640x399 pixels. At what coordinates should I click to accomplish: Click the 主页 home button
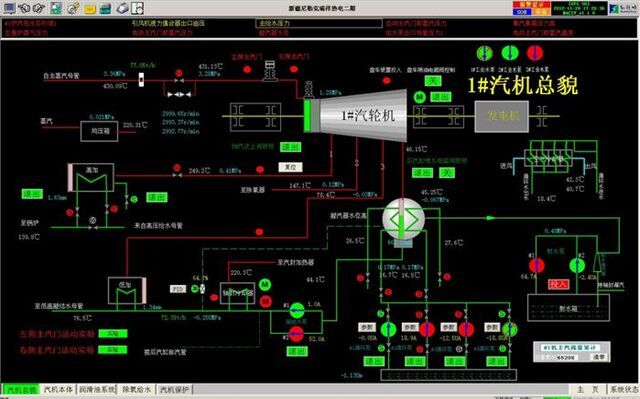point(588,390)
